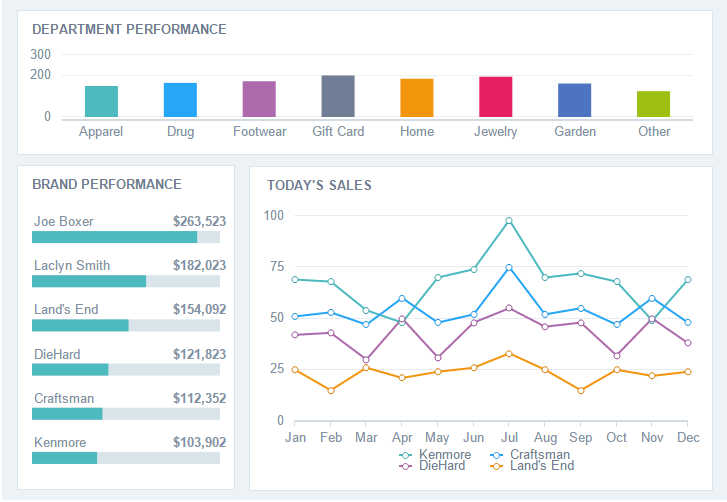Screen dimensions: 727x502
Task: Click the purple Footwear bar
Action: [259, 99]
